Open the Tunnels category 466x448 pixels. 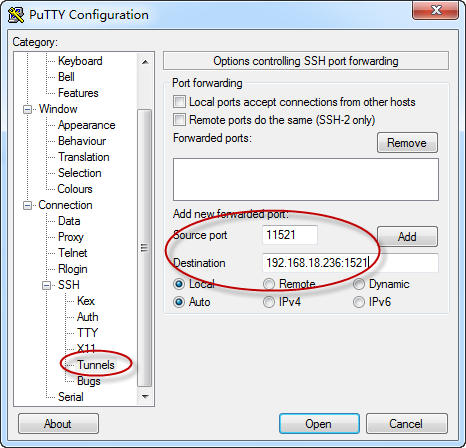point(96,365)
